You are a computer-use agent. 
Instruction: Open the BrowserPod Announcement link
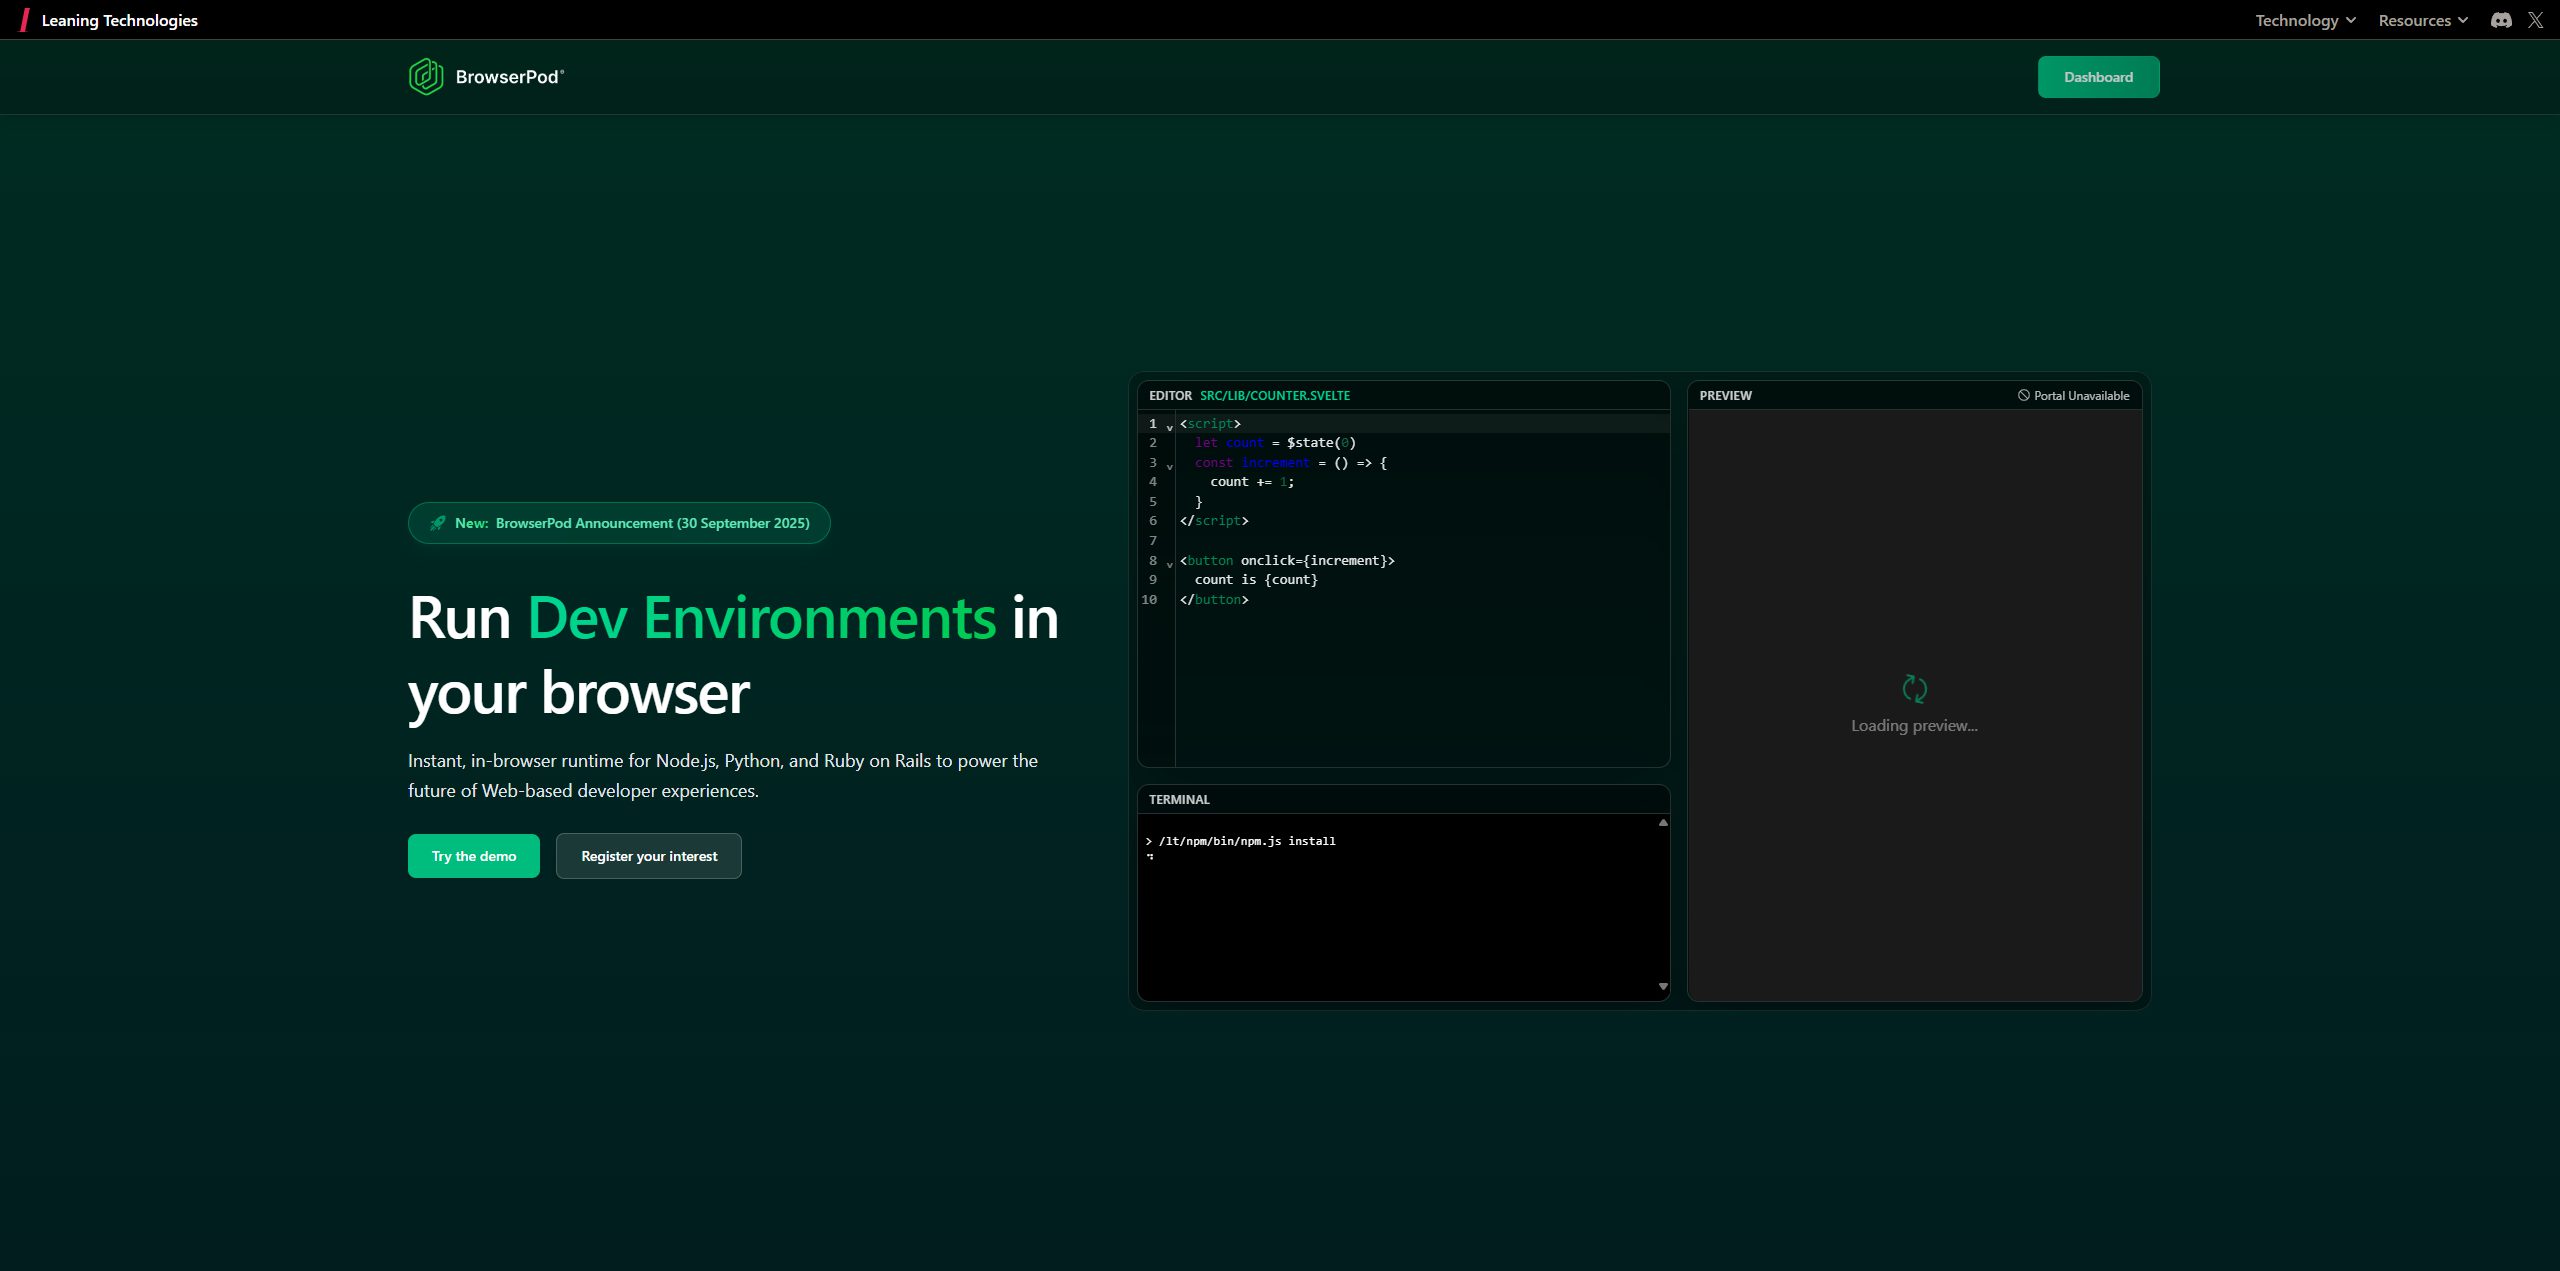tap(652, 523)
